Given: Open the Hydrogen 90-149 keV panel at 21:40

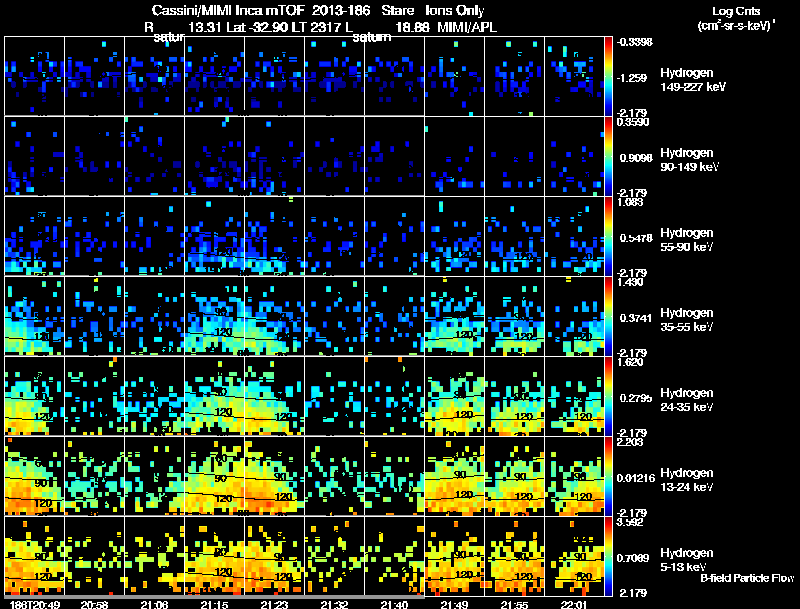Looking at the screenshot, I should point(394,156).
